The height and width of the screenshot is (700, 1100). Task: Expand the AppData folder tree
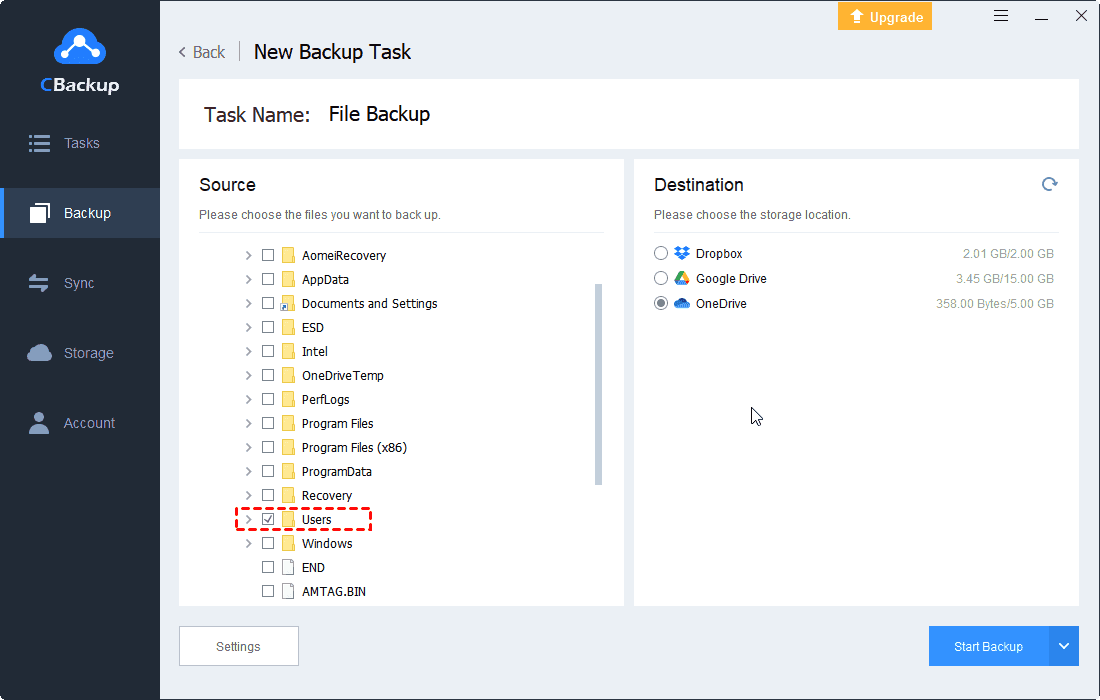[x=248, y=279]
